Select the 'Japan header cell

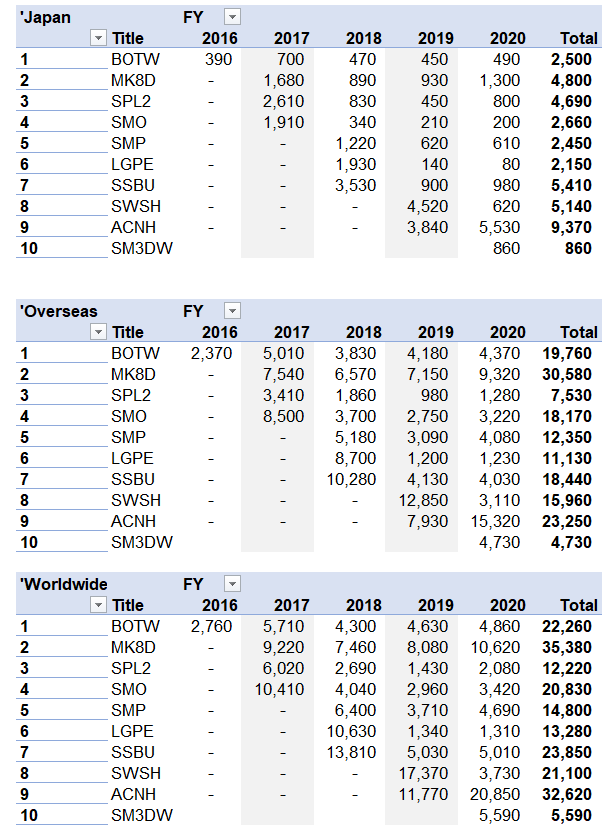click(45, 17)
